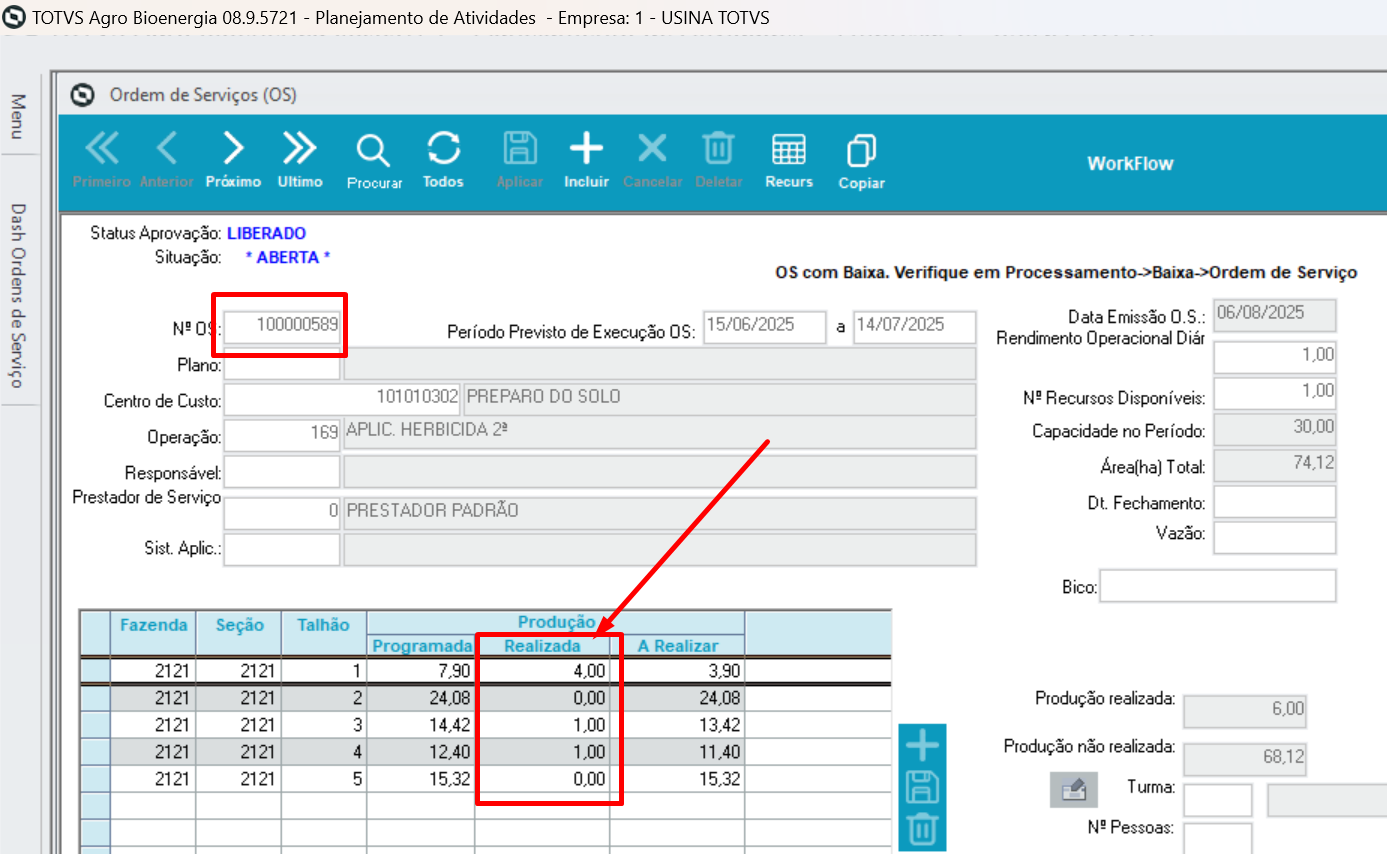Click the A Realizar column header

(677, 646)
